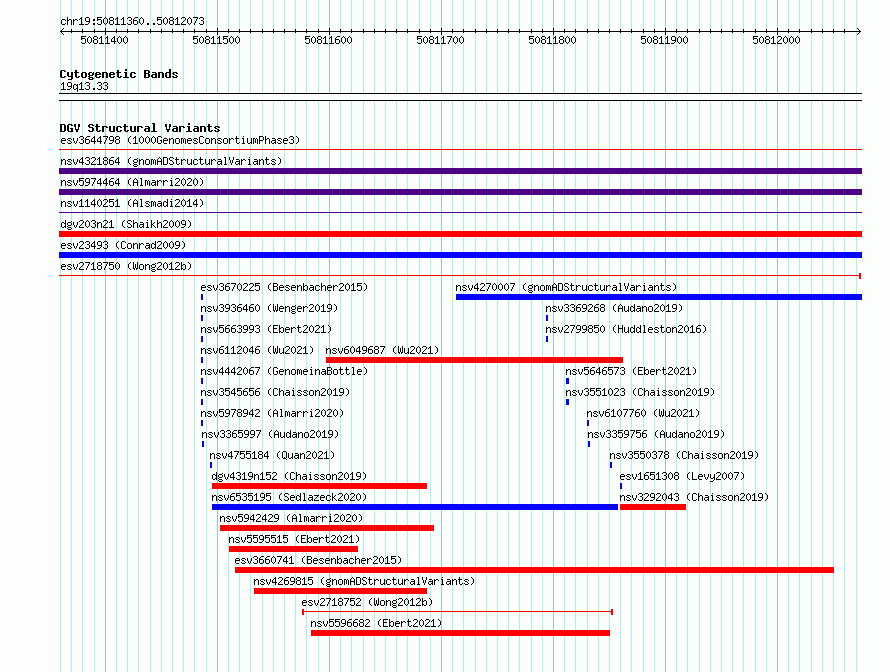
Task: Click nsv2799850 Huddleston2016 label
Action: coord(625,329)
